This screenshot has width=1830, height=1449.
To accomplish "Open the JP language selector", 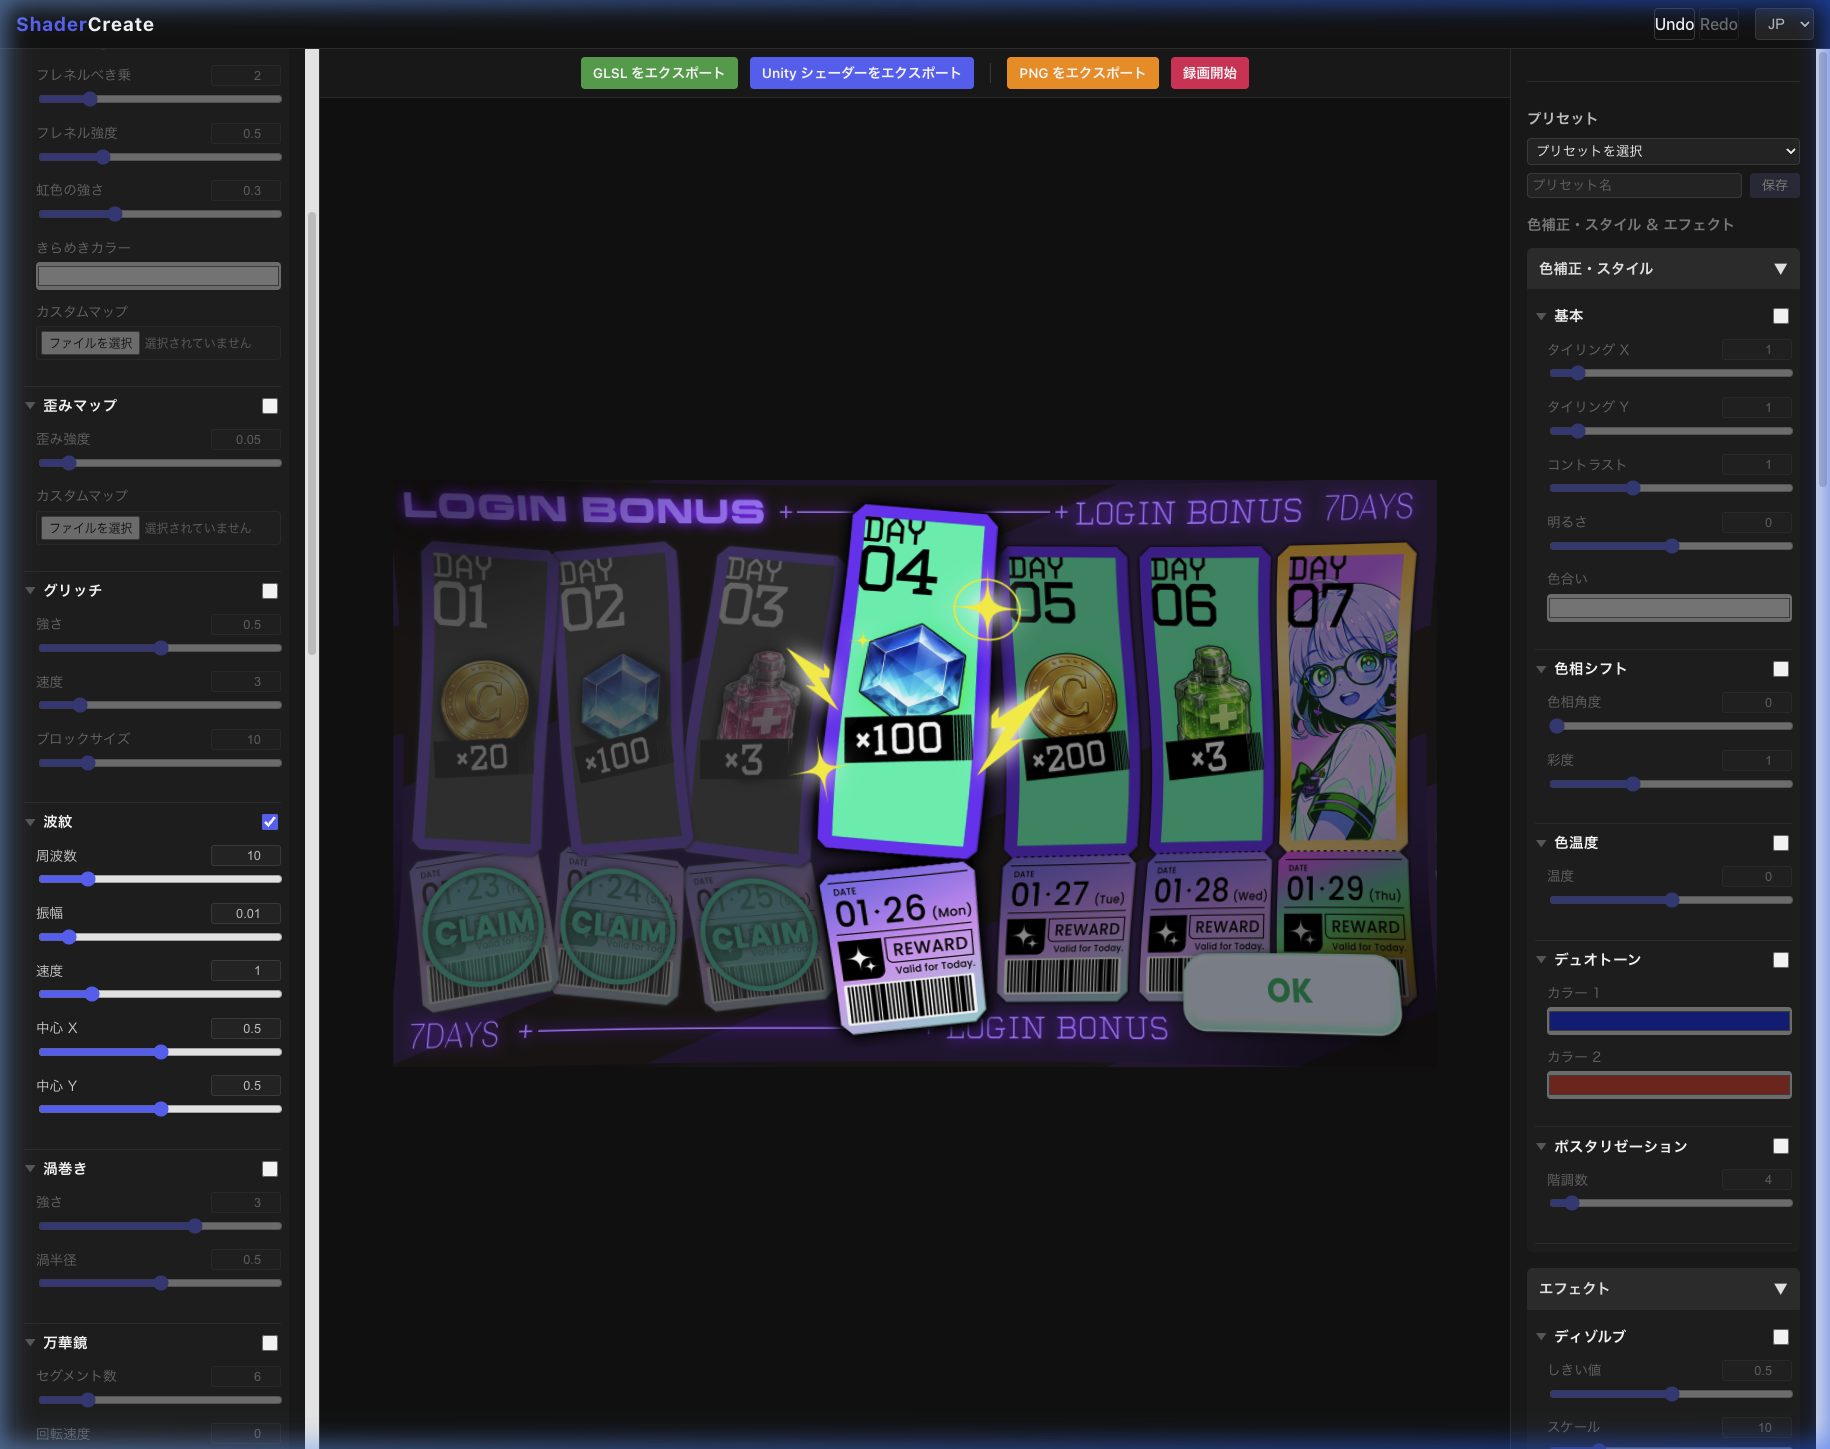I will click(x=1784, y=24).
